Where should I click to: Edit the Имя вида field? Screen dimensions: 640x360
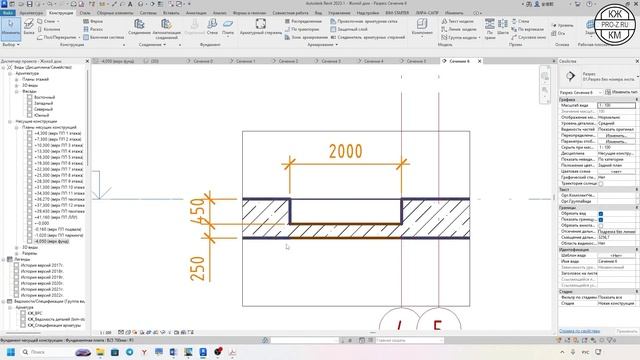(x=616, y=261)
